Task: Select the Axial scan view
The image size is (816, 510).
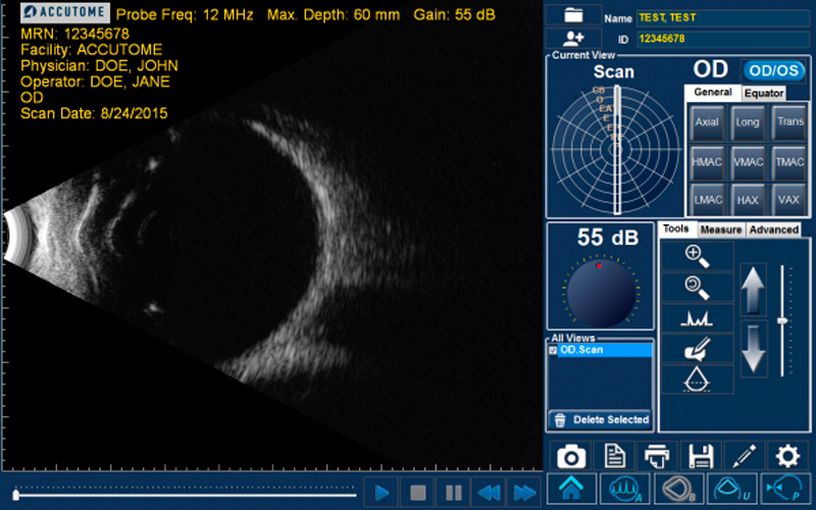Action: 707,122
